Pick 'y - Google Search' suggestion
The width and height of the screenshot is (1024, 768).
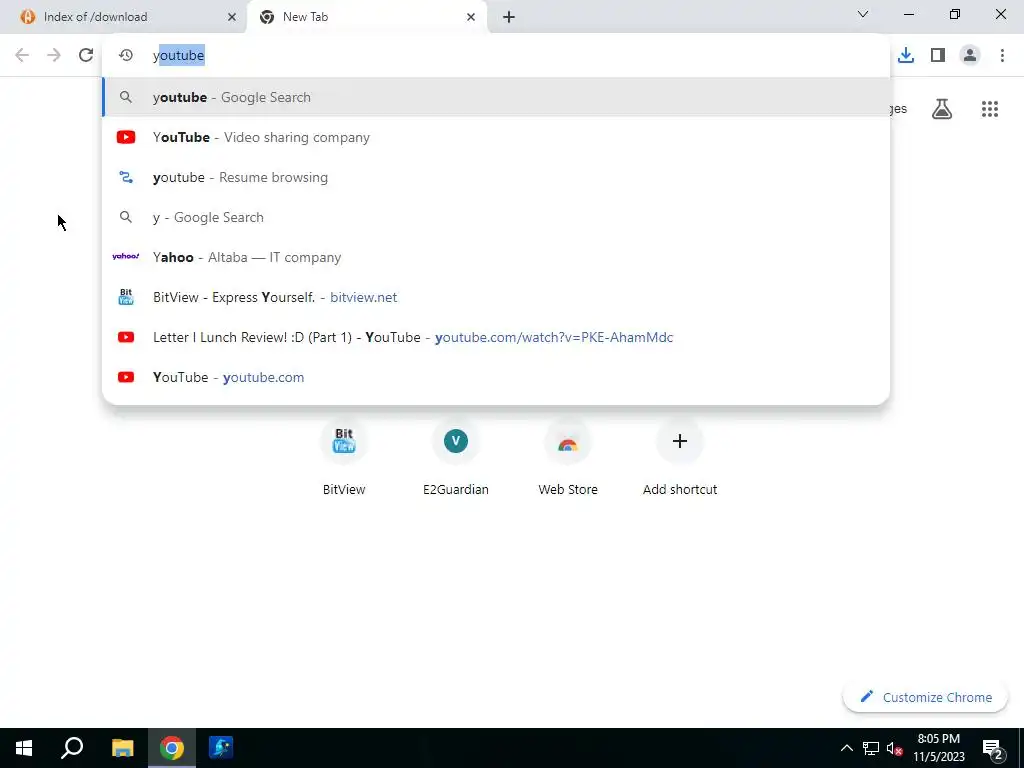[x=496, y=217]
